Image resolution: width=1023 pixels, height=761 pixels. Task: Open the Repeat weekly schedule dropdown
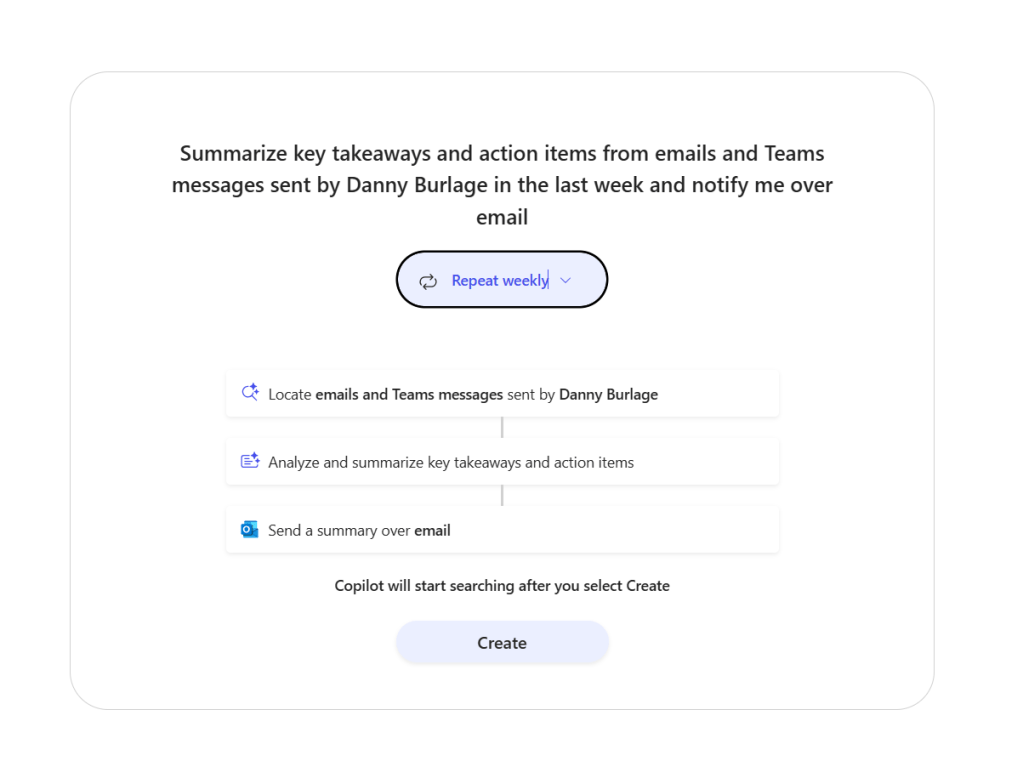(502, 280)
